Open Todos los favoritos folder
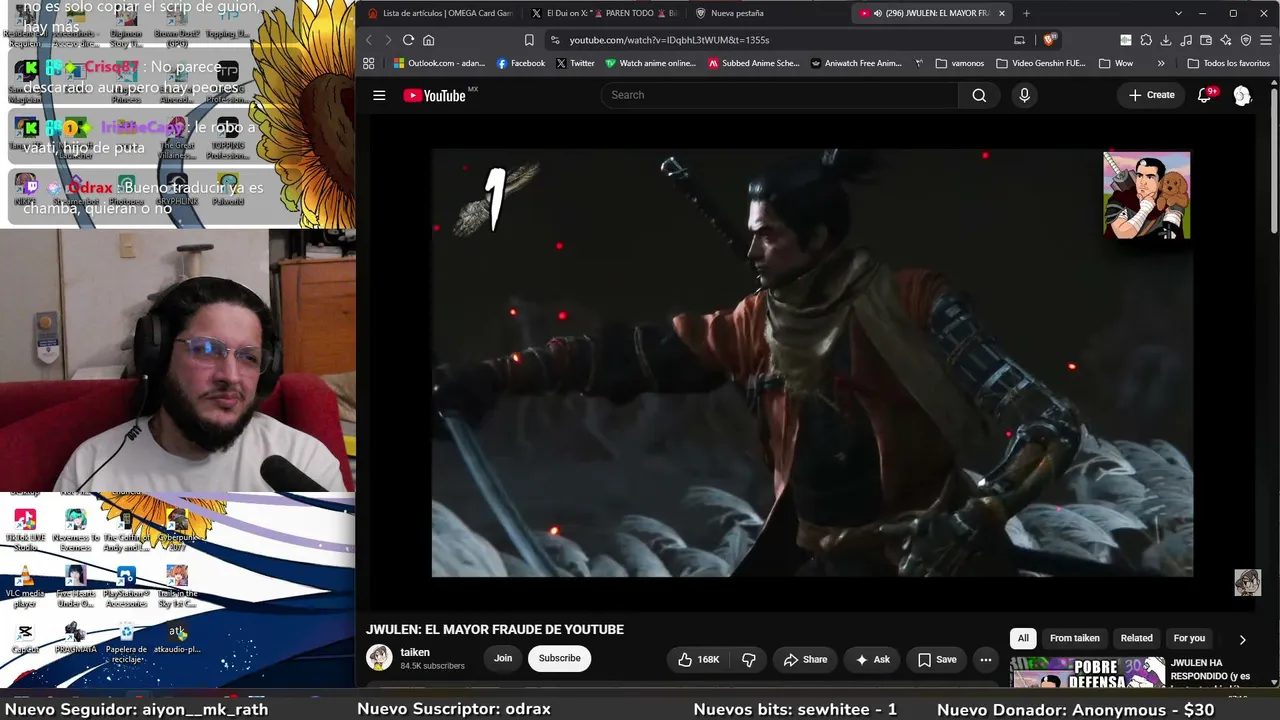The height and width of the screenshot is (720, 1280). click(1228, 63)
